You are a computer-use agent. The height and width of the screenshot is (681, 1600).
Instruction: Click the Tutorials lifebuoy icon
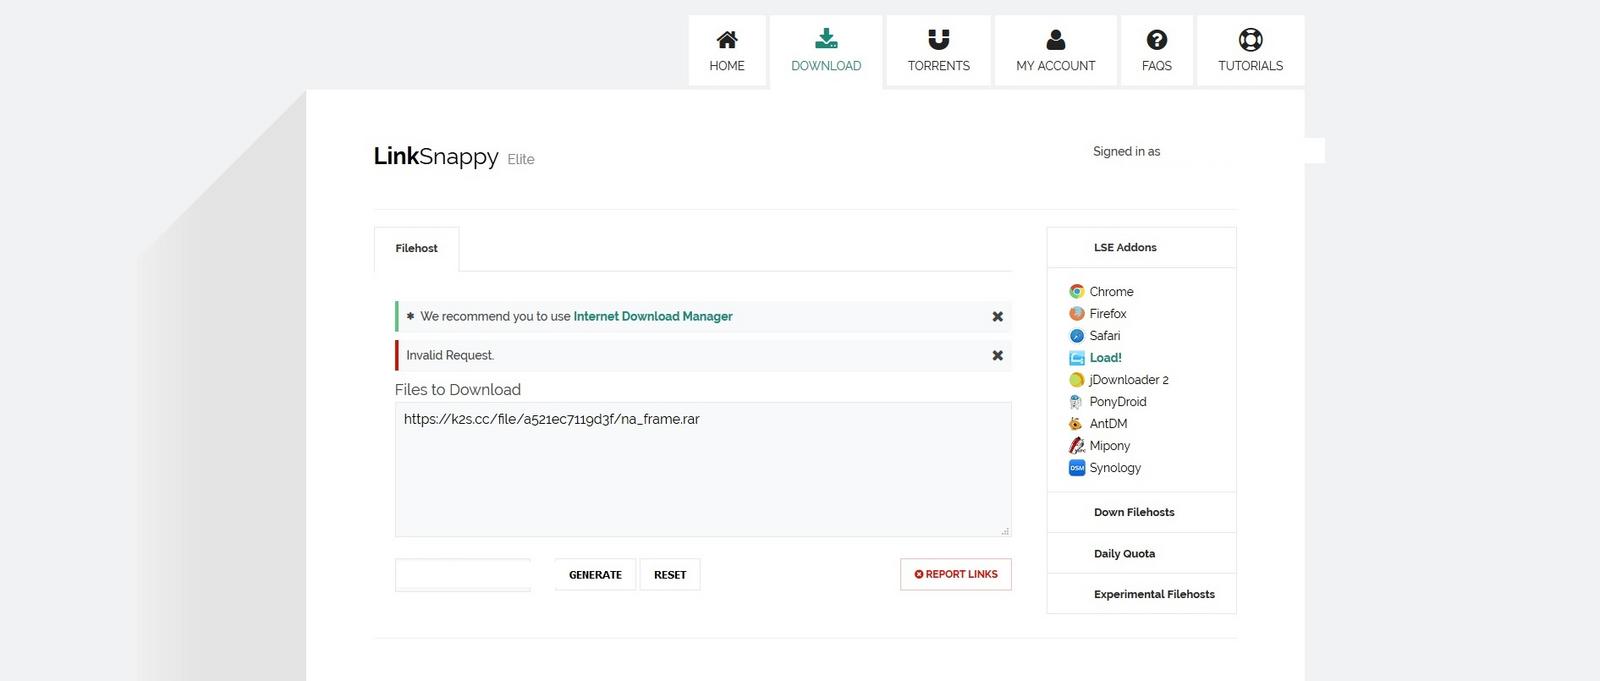coord(1250,39)
